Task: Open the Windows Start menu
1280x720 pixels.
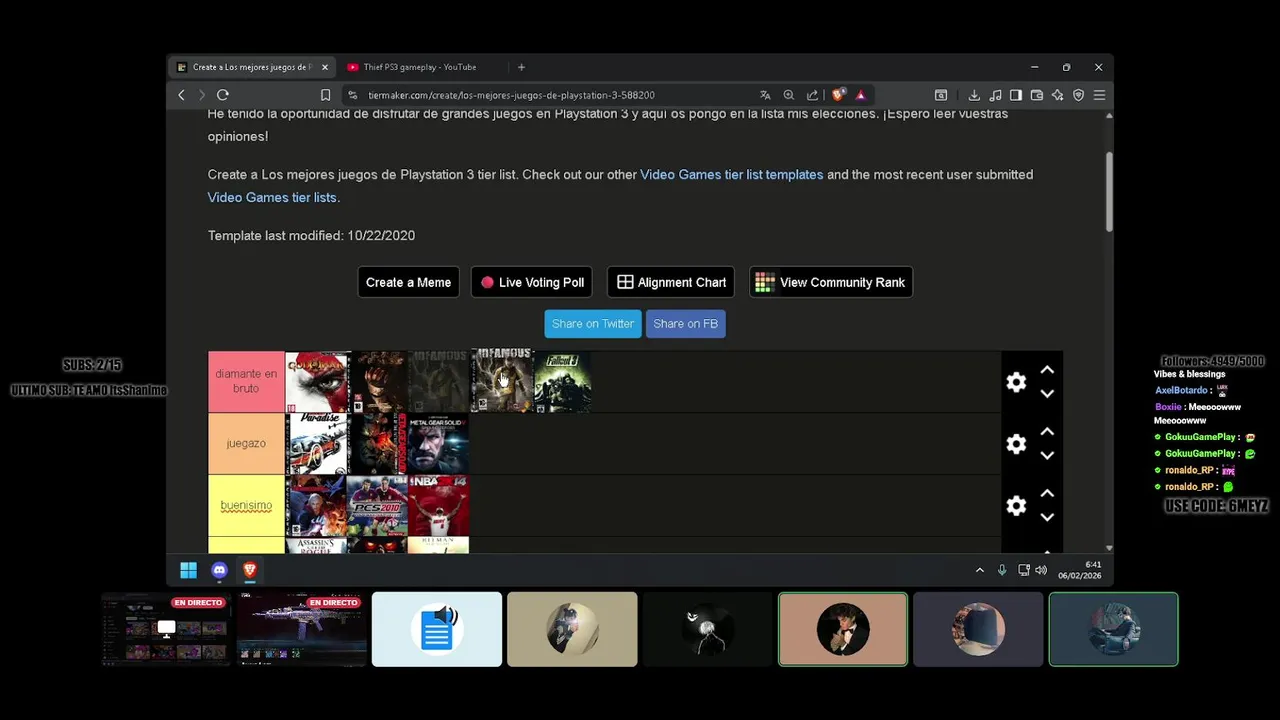Action: 188,570
